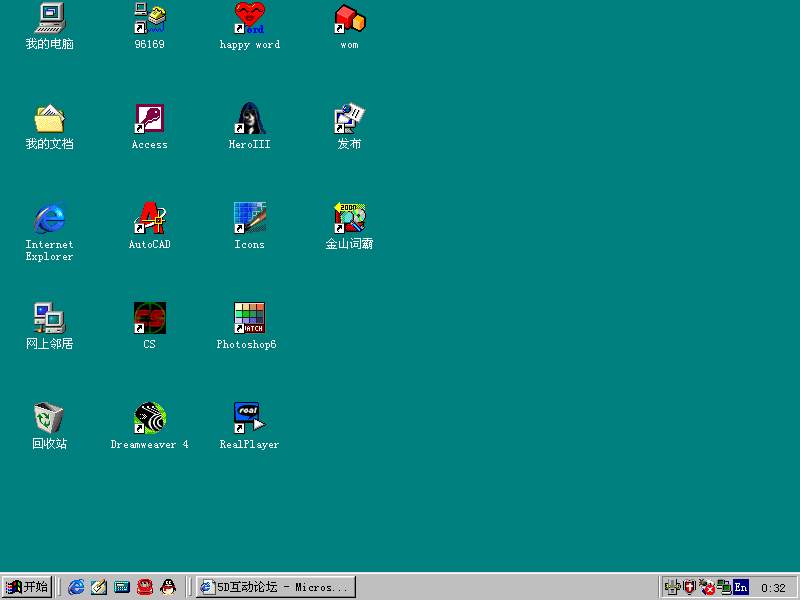Click the red X tray icon
The height and width of the screenshot is (600, 800).
(x=707, y=588)
